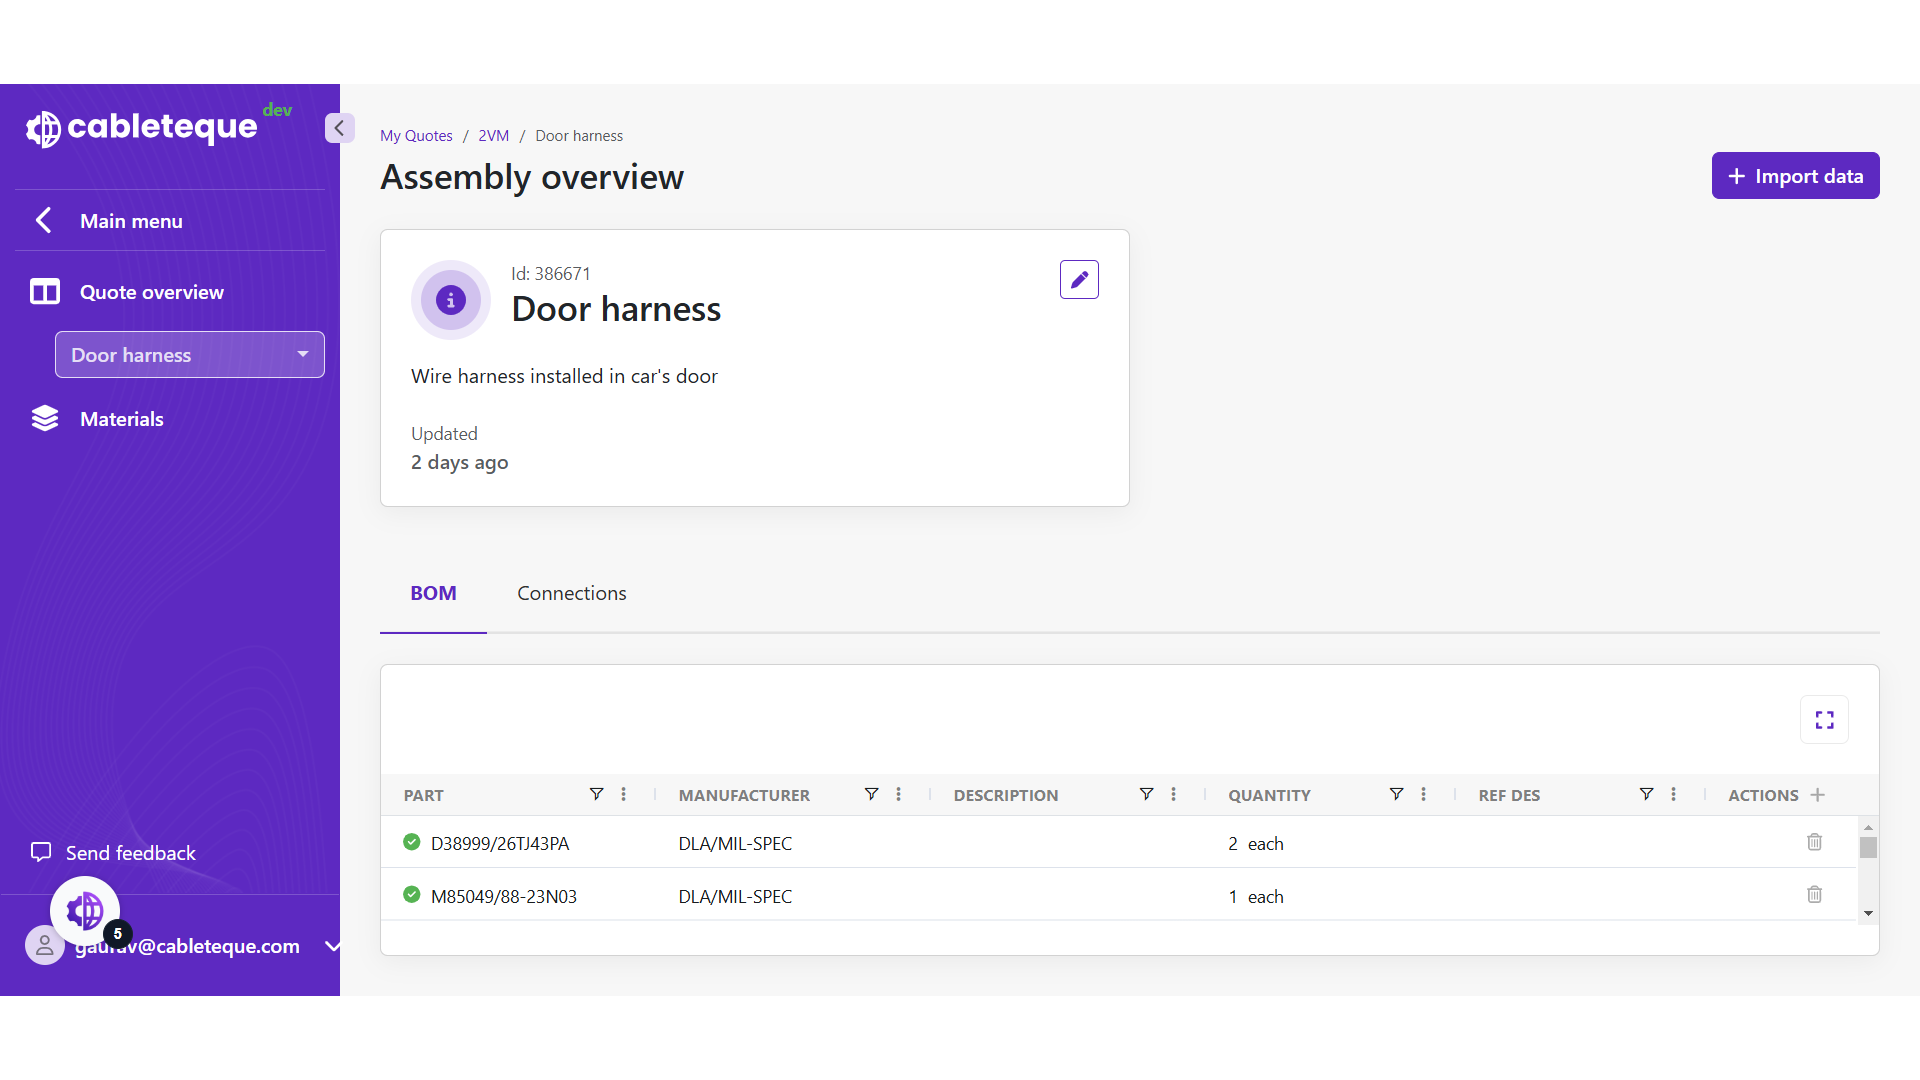Image resolution: width=1920 pixels, height=1080 pixels.
Task: Open three-dot menu for DESCRIPTION column
Action: point(1173,794)
